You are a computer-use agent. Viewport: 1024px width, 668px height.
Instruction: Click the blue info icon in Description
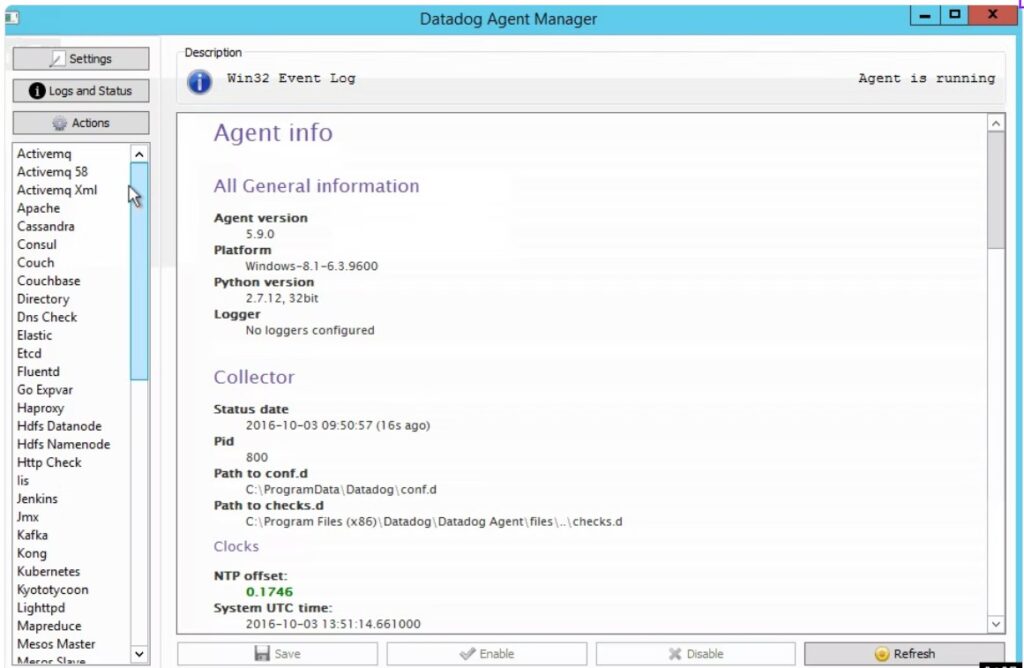pyautogui.click(x=199, y=82)
